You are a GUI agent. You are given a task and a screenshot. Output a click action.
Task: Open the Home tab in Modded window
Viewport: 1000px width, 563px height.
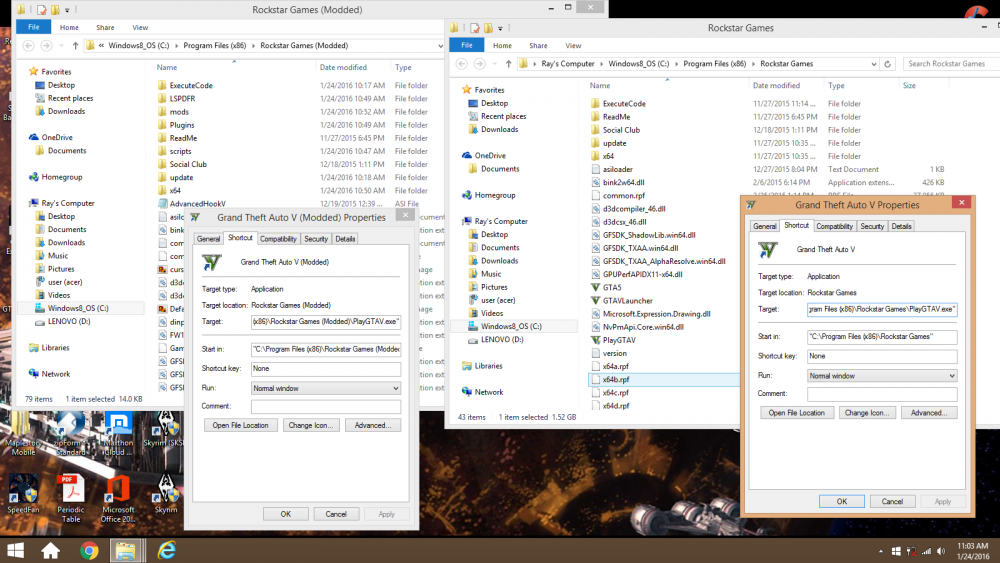pos(69,27)
